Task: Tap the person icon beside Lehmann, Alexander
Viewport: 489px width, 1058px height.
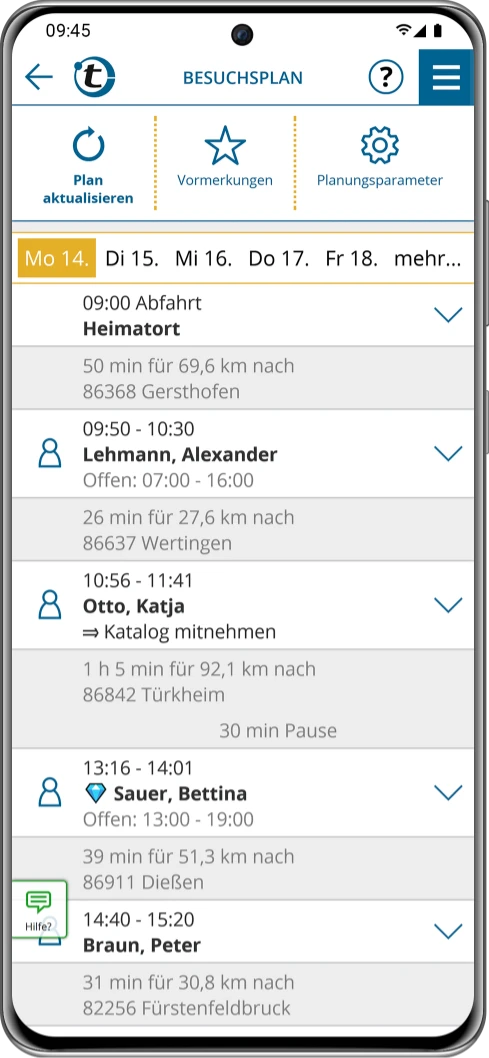Action: point(50,453)
